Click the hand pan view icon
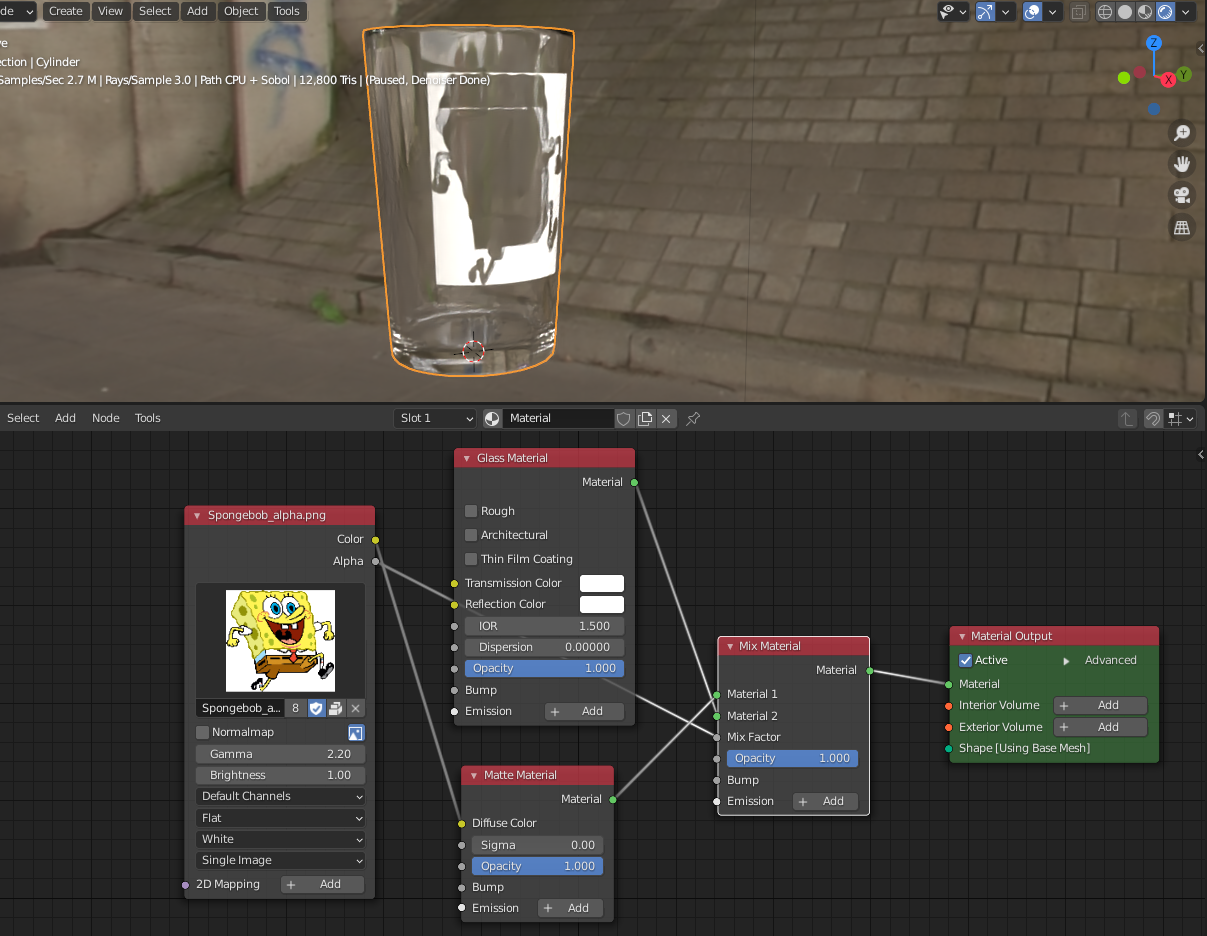 click(1182, 164)
